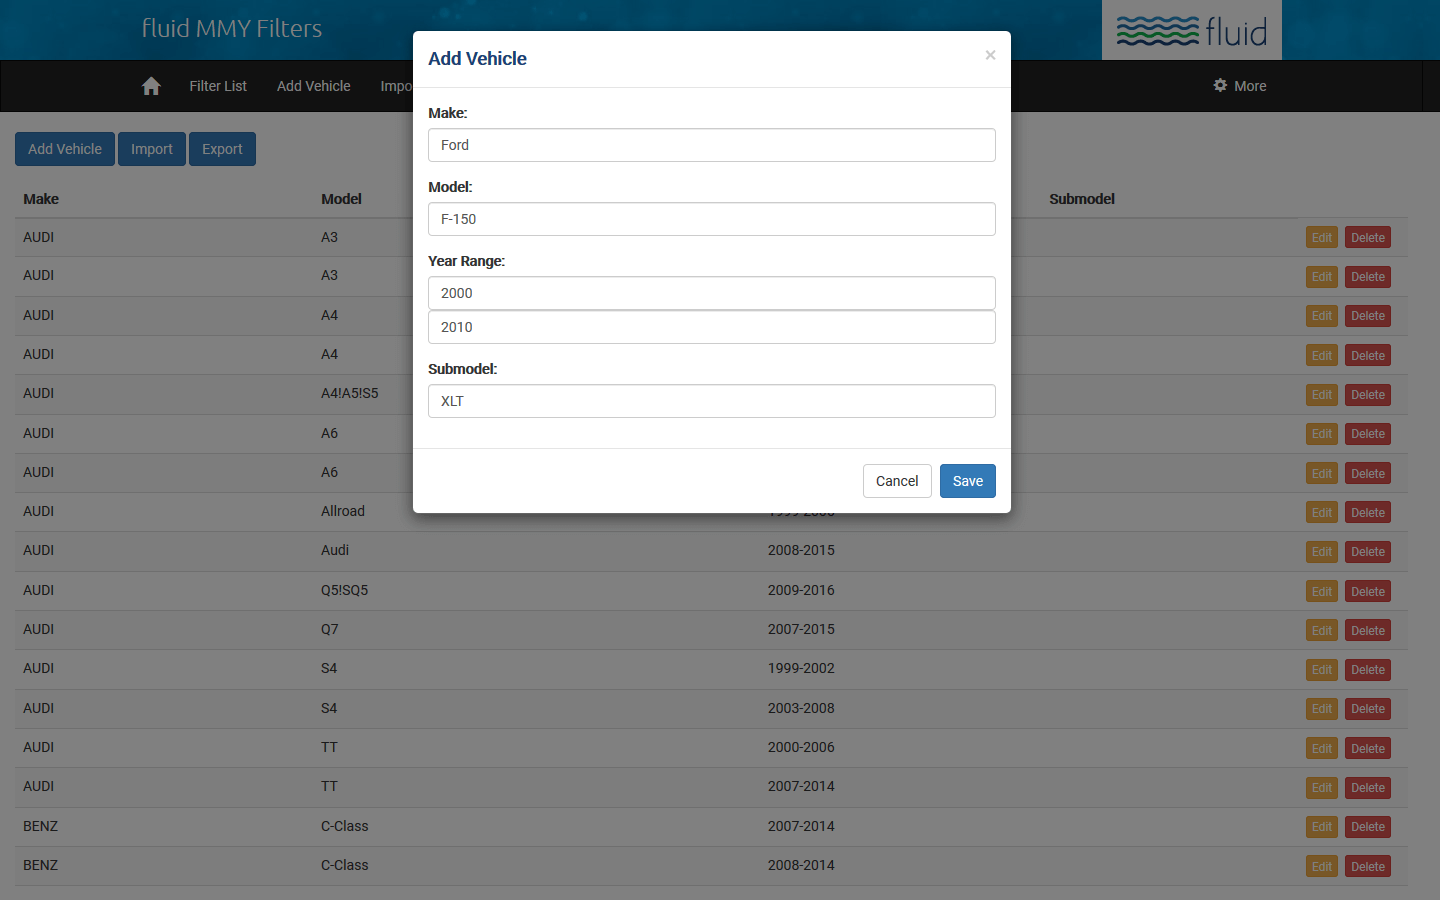
Task: Select the end year field showing 2010
Action: 711,327
